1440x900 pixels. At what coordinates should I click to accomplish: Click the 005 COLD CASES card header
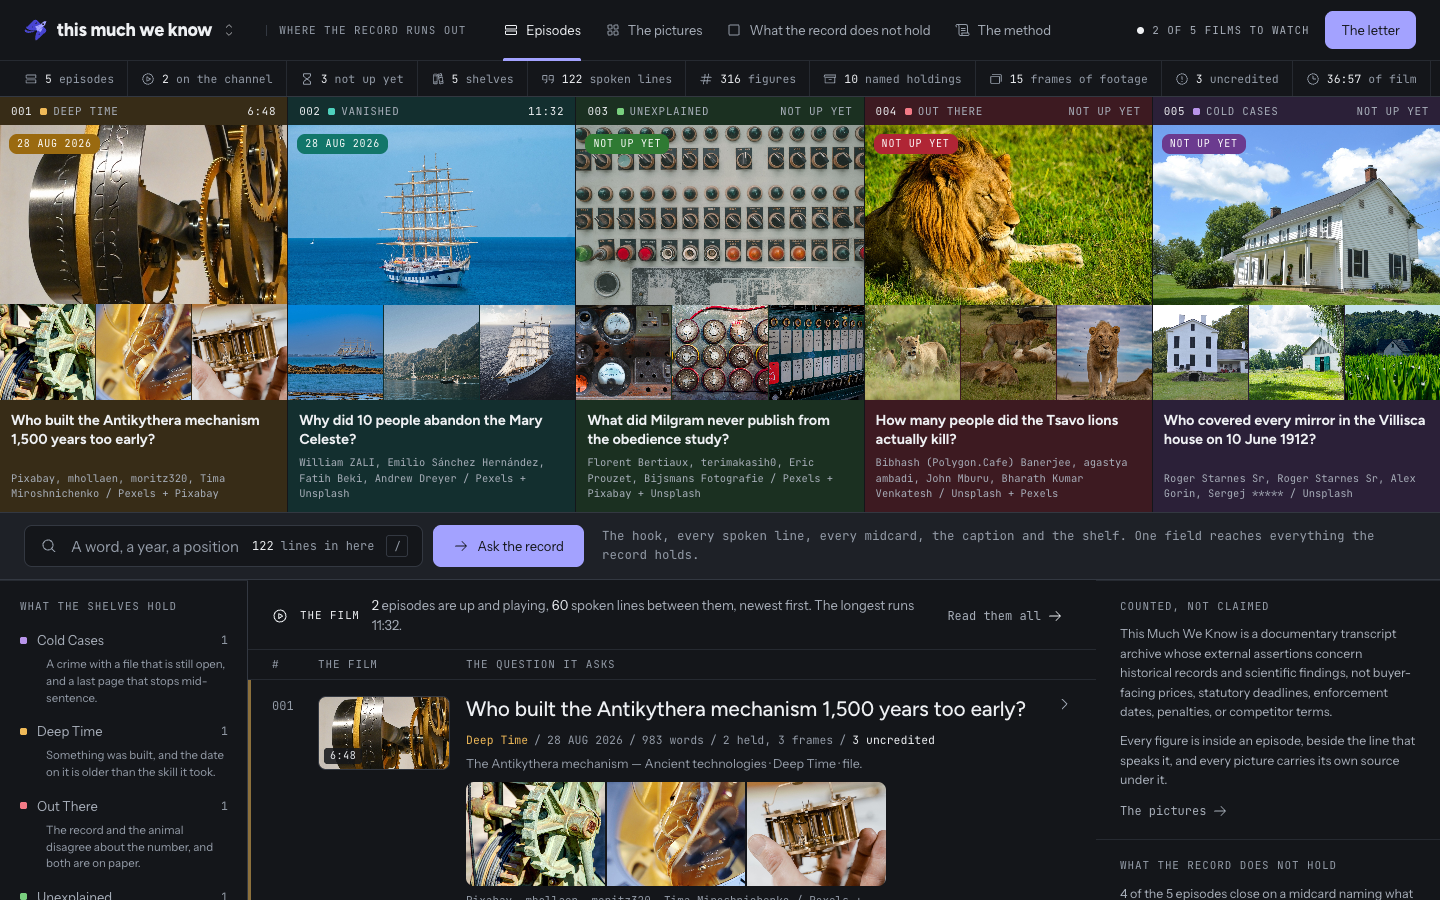(x=1296, y=111)
